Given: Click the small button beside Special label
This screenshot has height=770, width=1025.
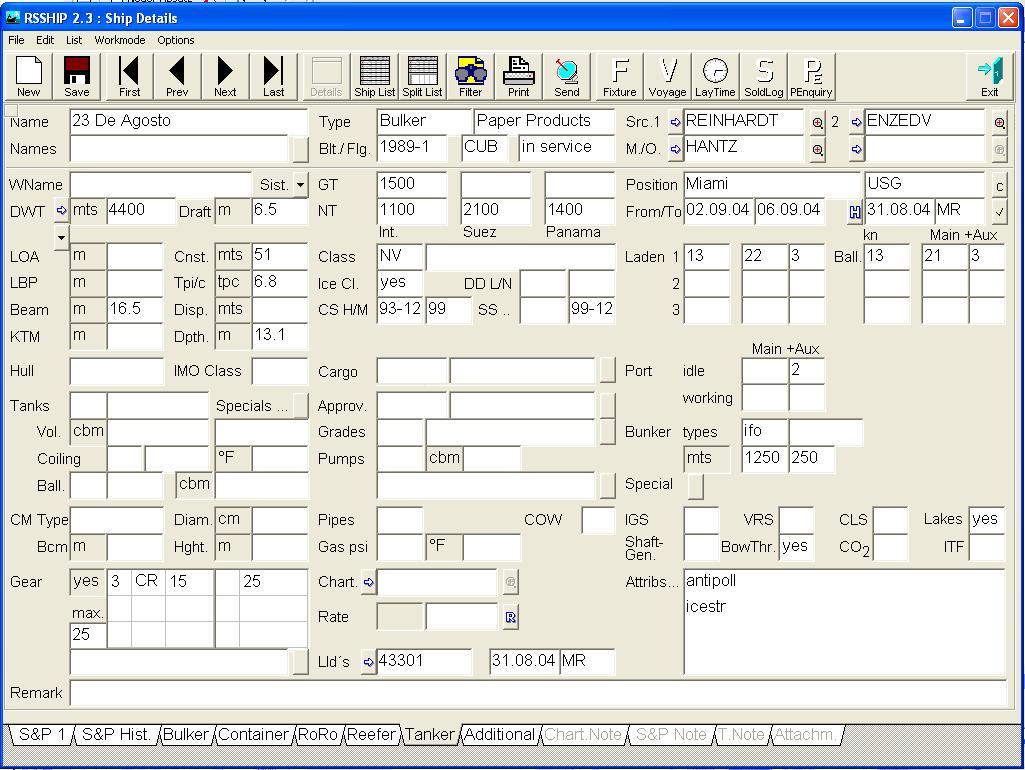Looking at the screenshot, I should click(x=696, y=486).
